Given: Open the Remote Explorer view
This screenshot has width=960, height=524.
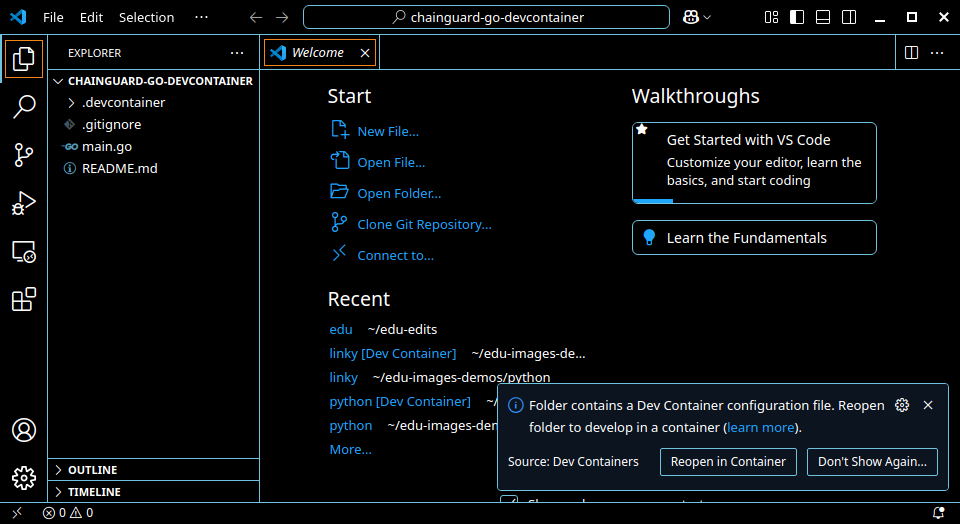Looking at the screenshot, I should [24, 252].
